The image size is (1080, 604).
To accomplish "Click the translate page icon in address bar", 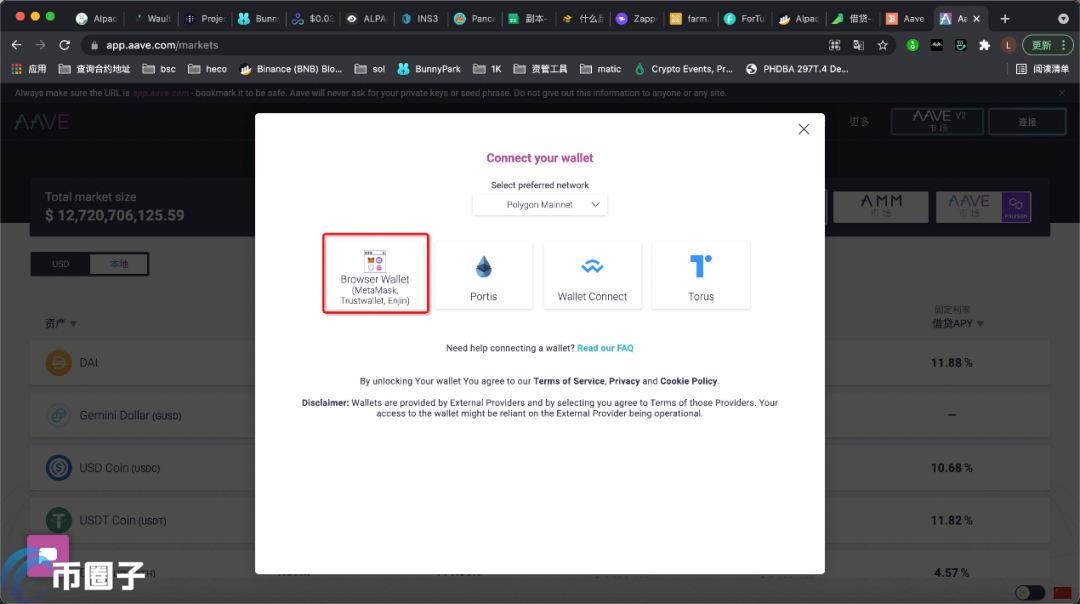I will [858, 45].
